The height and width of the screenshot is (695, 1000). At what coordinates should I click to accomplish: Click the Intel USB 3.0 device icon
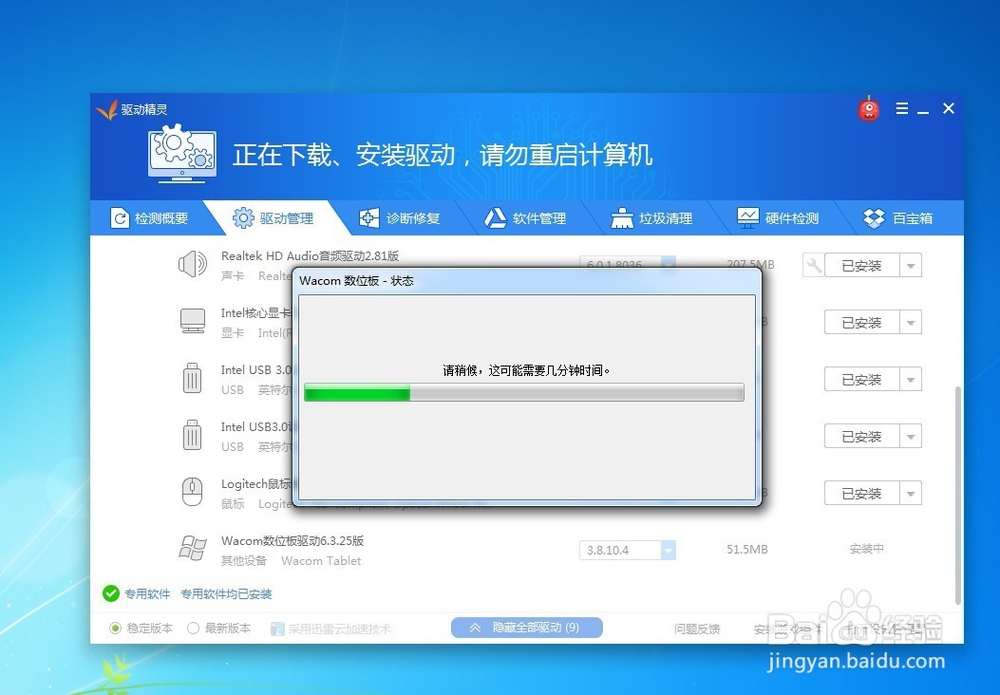tap(192, 378)
